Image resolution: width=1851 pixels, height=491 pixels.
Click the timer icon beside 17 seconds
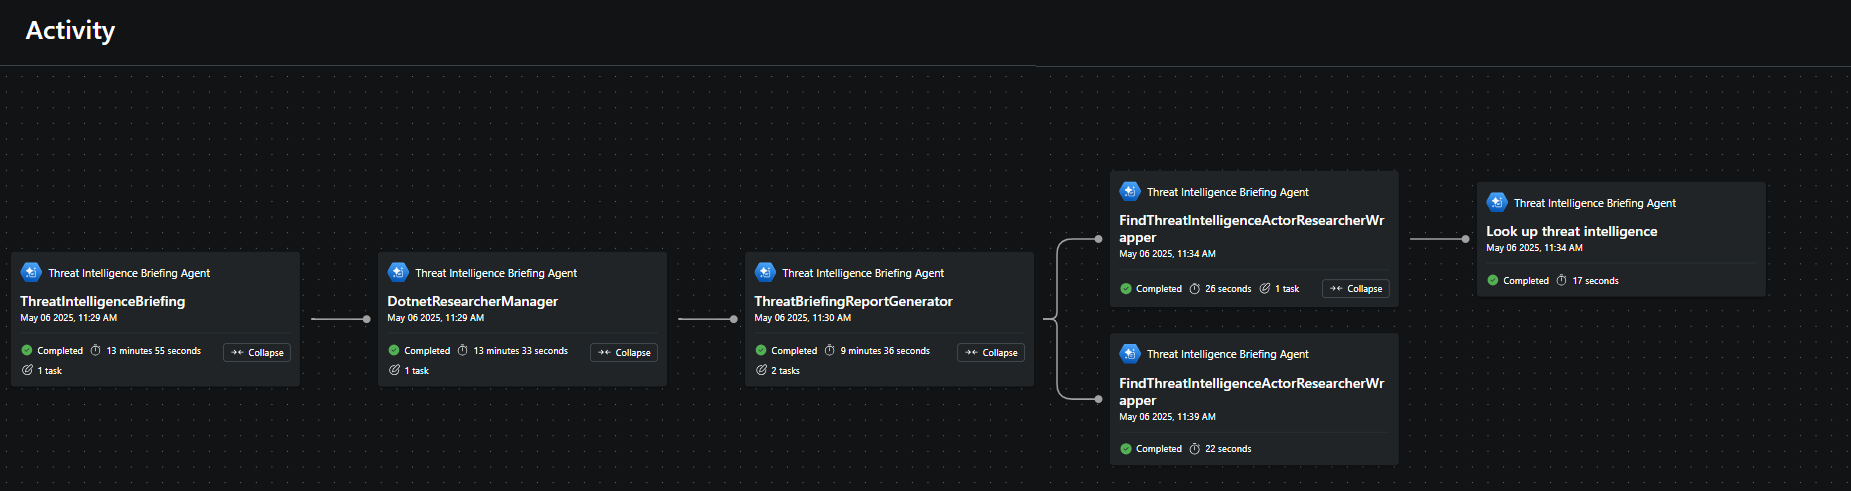click(x=1562, y=280)
